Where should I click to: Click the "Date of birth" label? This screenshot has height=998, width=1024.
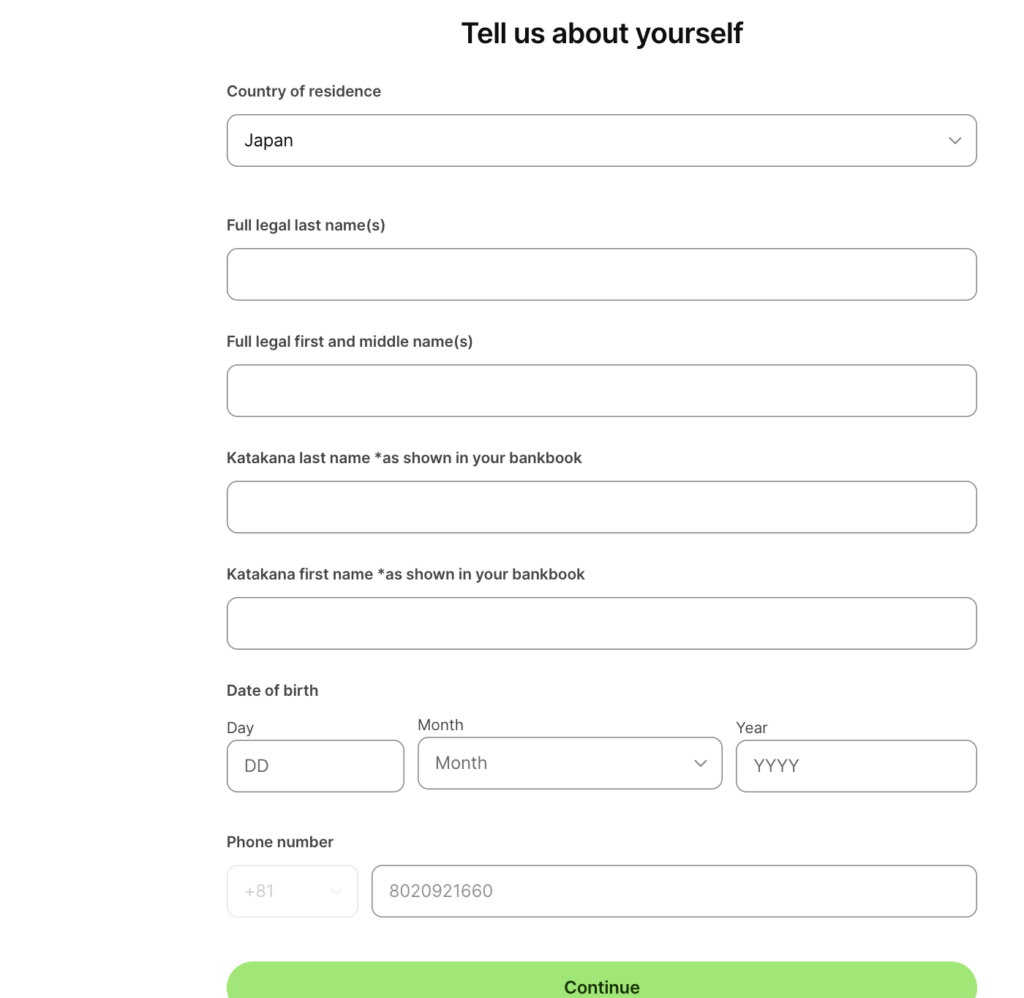(272, 690)
